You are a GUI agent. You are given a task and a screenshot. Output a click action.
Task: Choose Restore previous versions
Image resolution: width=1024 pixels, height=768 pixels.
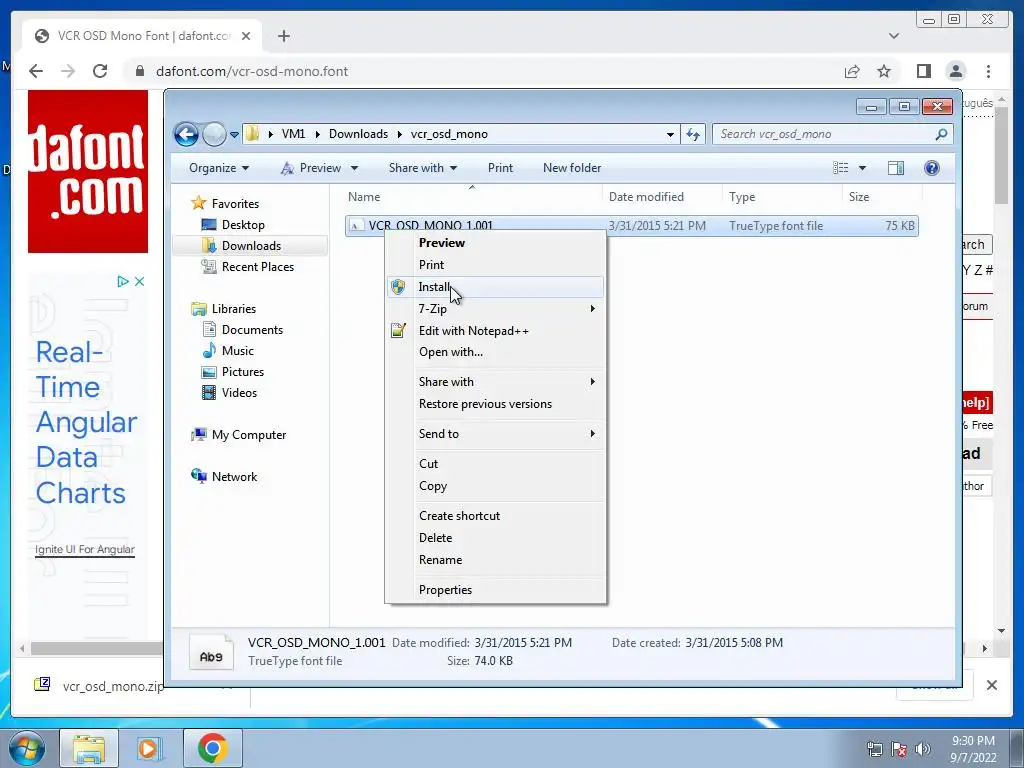pos(496,404)
